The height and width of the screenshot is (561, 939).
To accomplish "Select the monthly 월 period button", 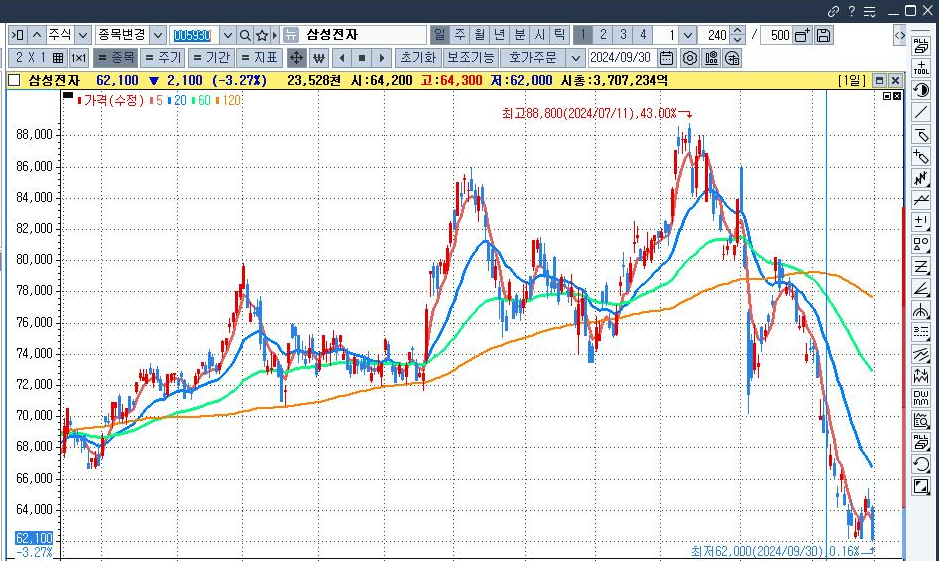I will click(480, 35).
